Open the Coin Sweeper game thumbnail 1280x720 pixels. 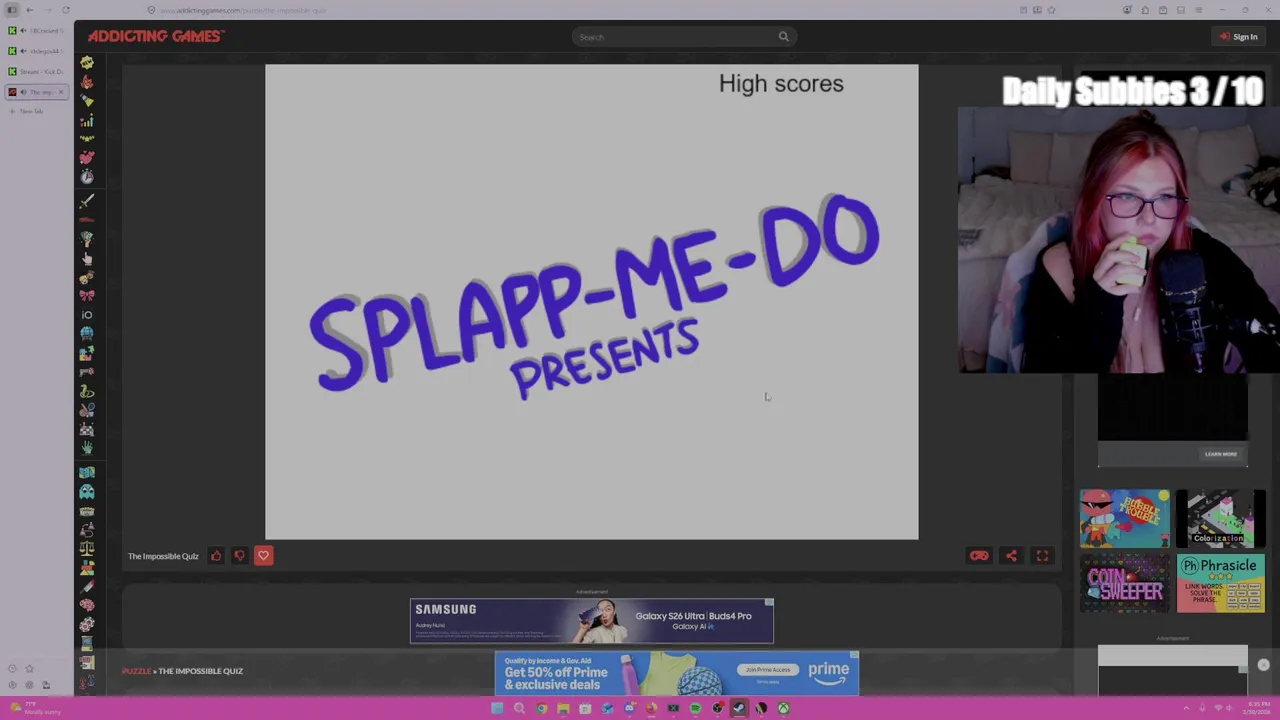pyautogui.click(x=1125, y=583)
